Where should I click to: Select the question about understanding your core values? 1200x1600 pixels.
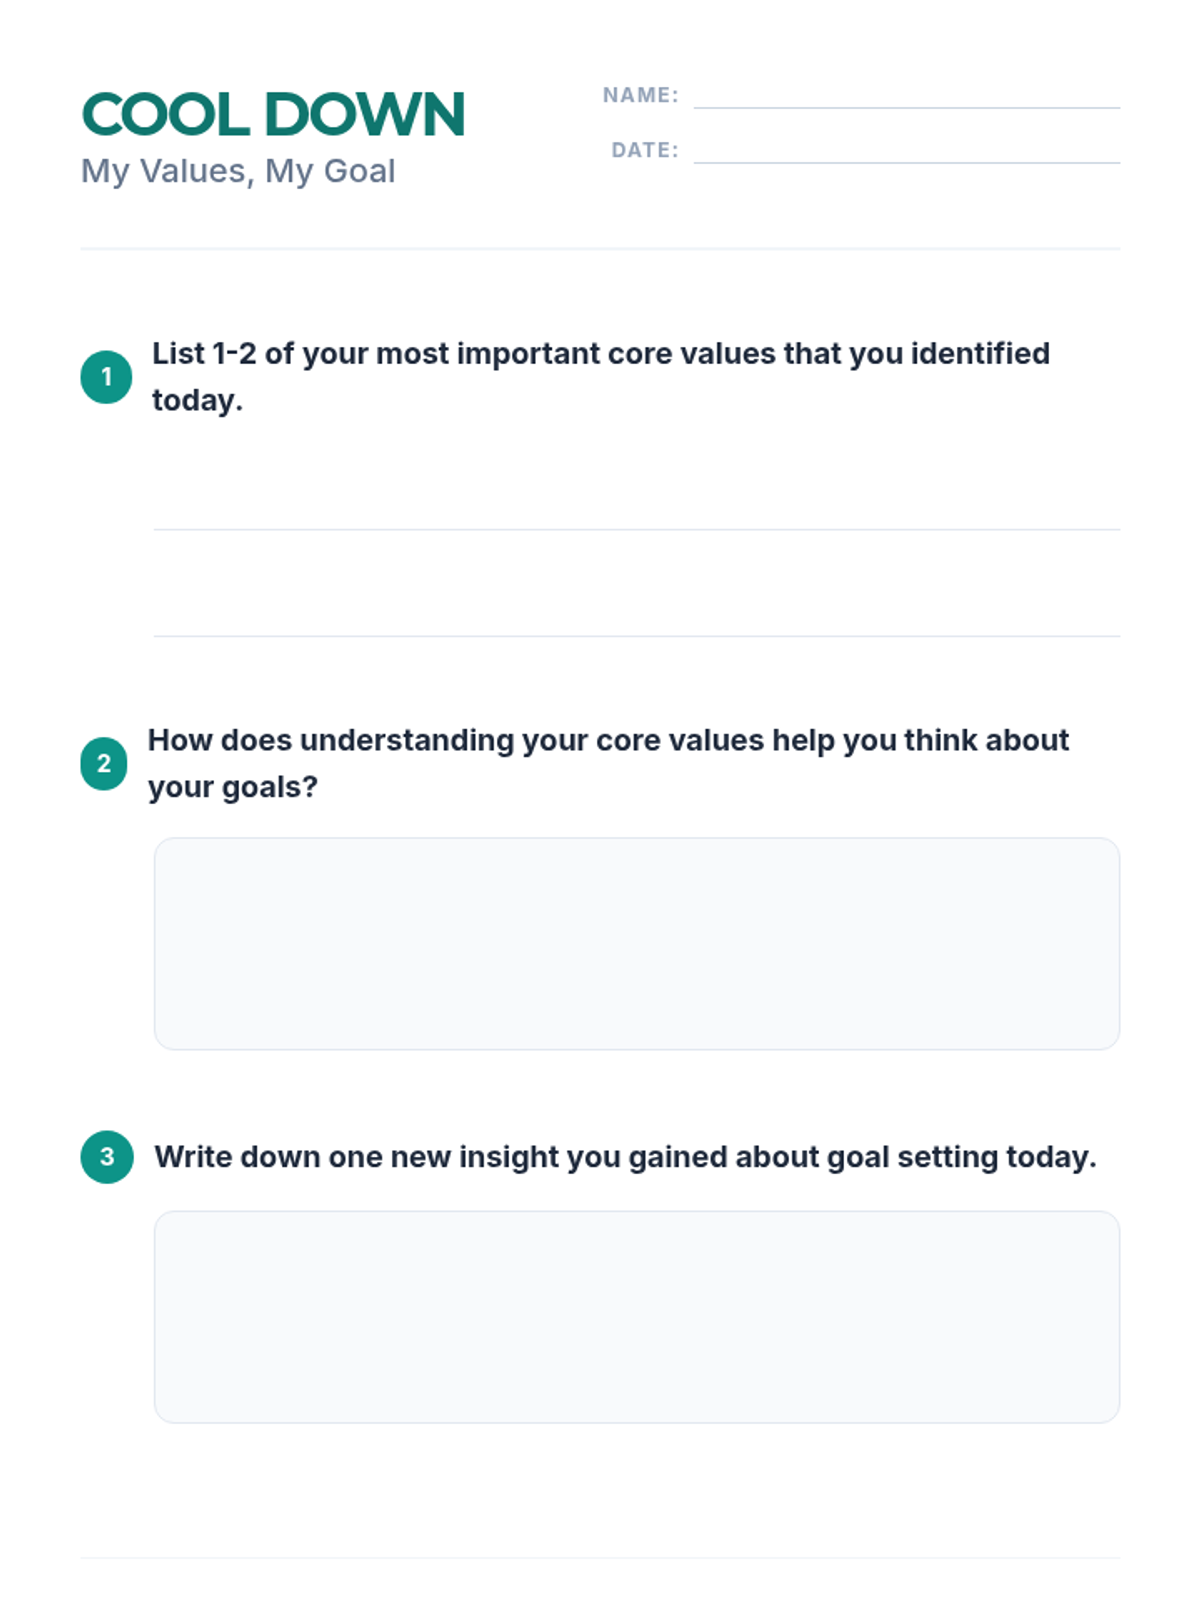pyautogui.click(x=608, y=764)
